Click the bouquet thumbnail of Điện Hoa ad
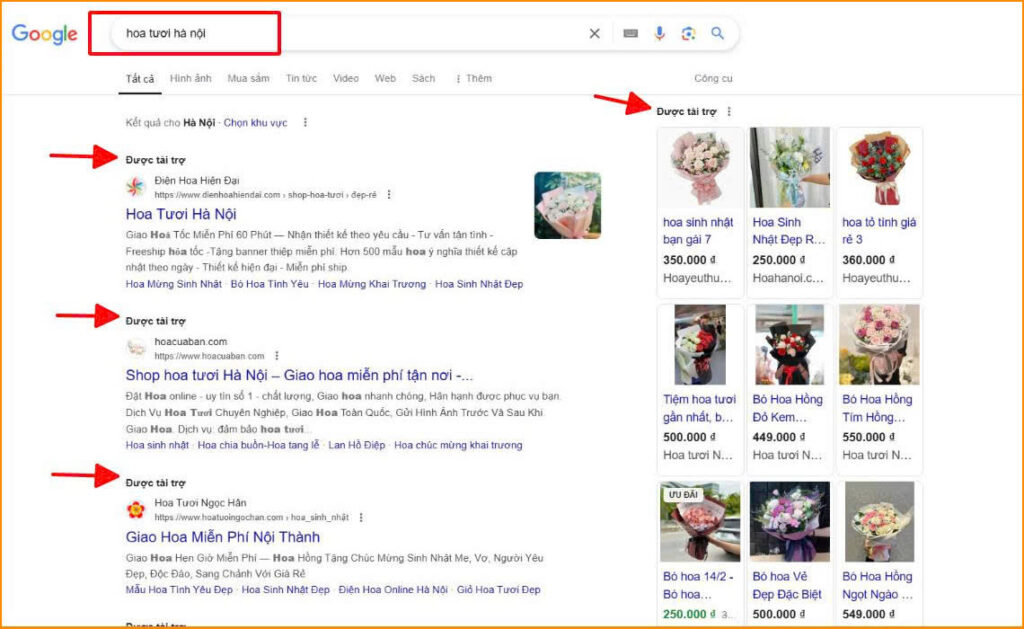Image resolution: width=1024 pixels, height=629 pixels. [x=568, y=205]
